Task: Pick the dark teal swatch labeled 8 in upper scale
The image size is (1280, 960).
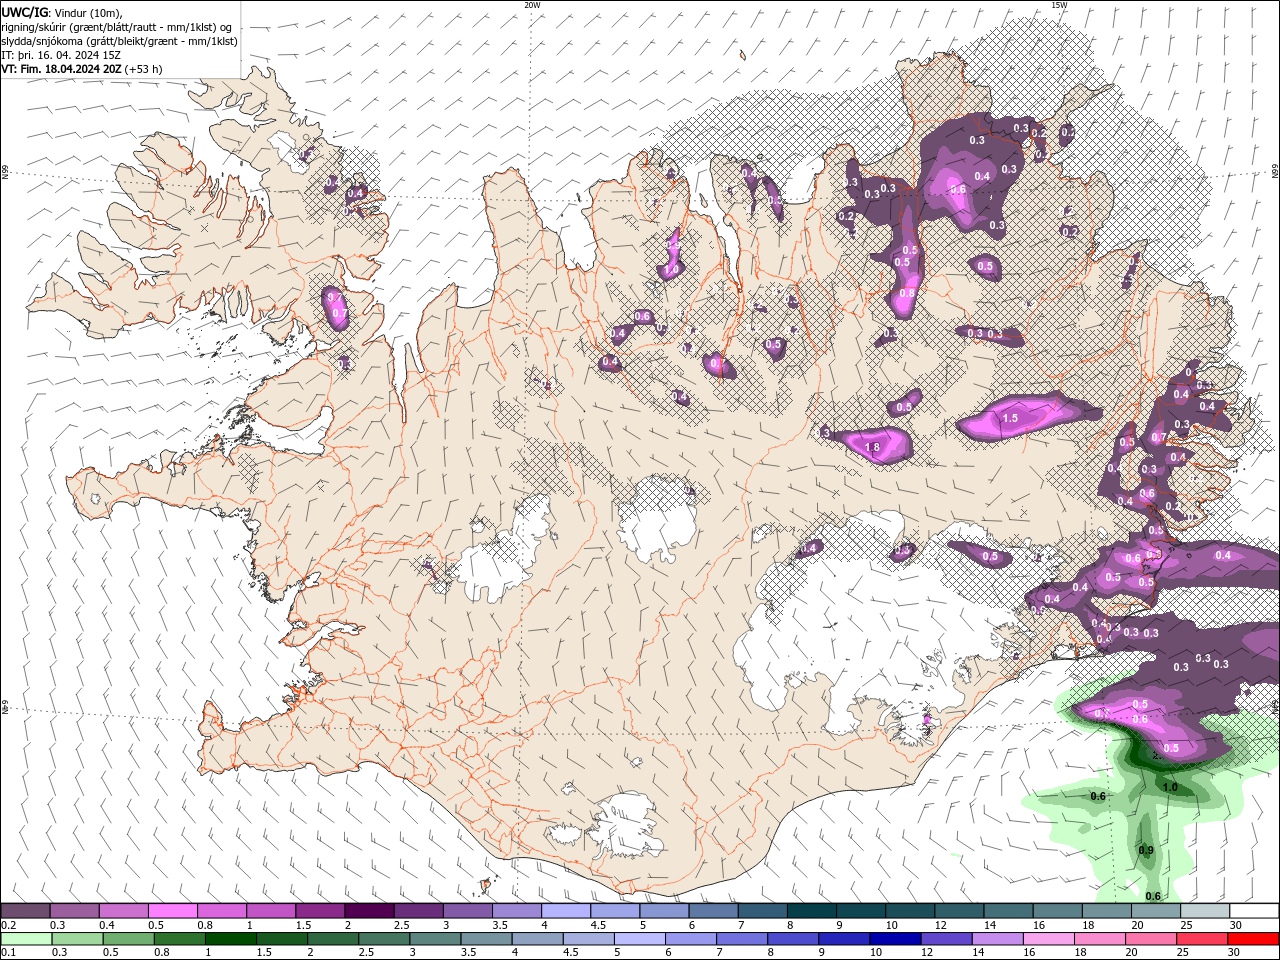Action: pyautogui.click(x=811, y=911)
